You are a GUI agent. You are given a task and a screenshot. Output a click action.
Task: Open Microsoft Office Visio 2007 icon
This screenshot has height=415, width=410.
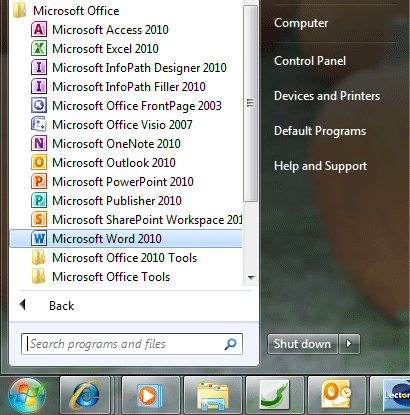39,124
